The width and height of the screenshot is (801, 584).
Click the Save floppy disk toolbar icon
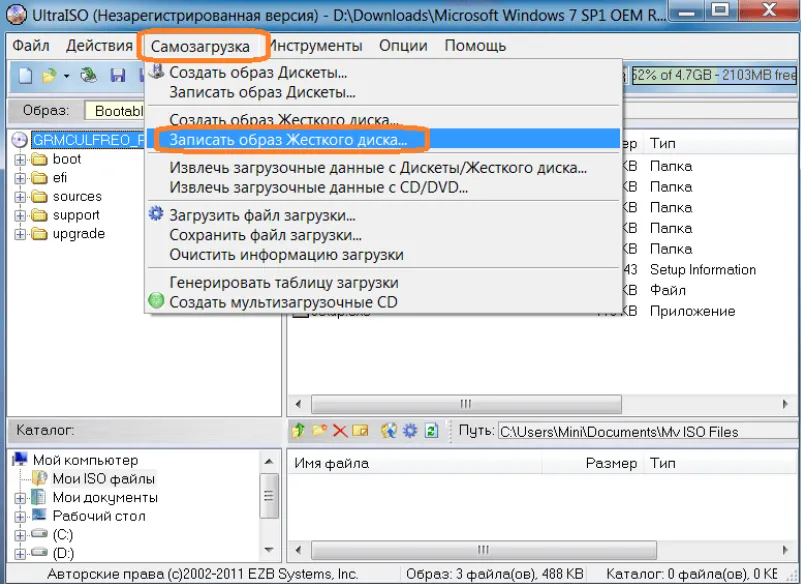coord(118,76)
